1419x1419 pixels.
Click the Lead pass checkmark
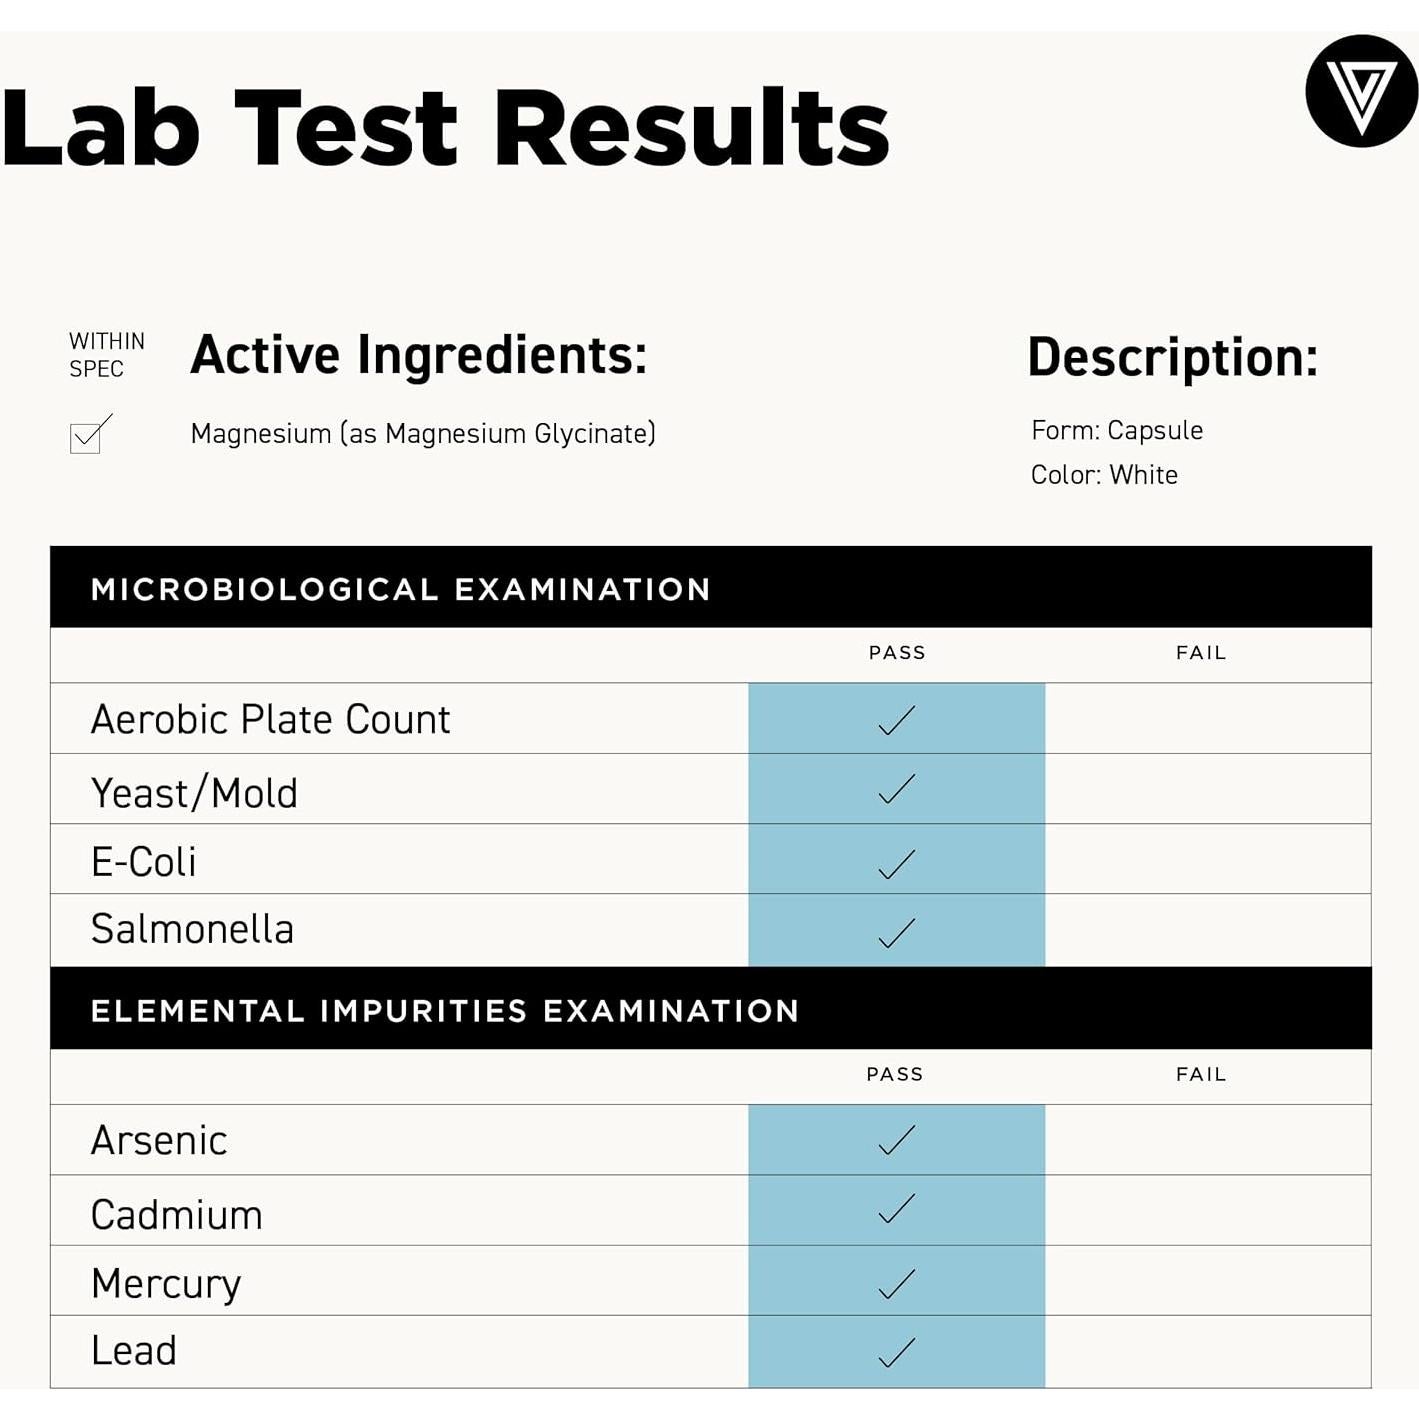coord(896,1352)
